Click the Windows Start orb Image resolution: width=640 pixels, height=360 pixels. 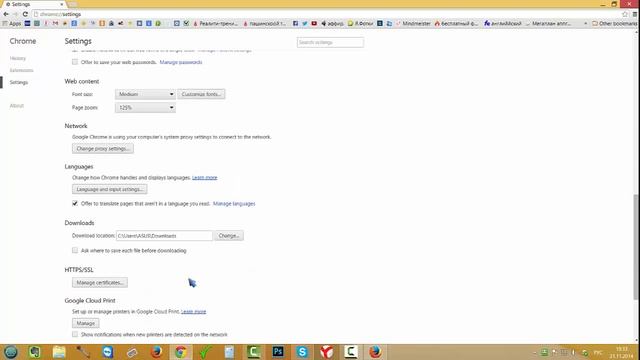11,352
